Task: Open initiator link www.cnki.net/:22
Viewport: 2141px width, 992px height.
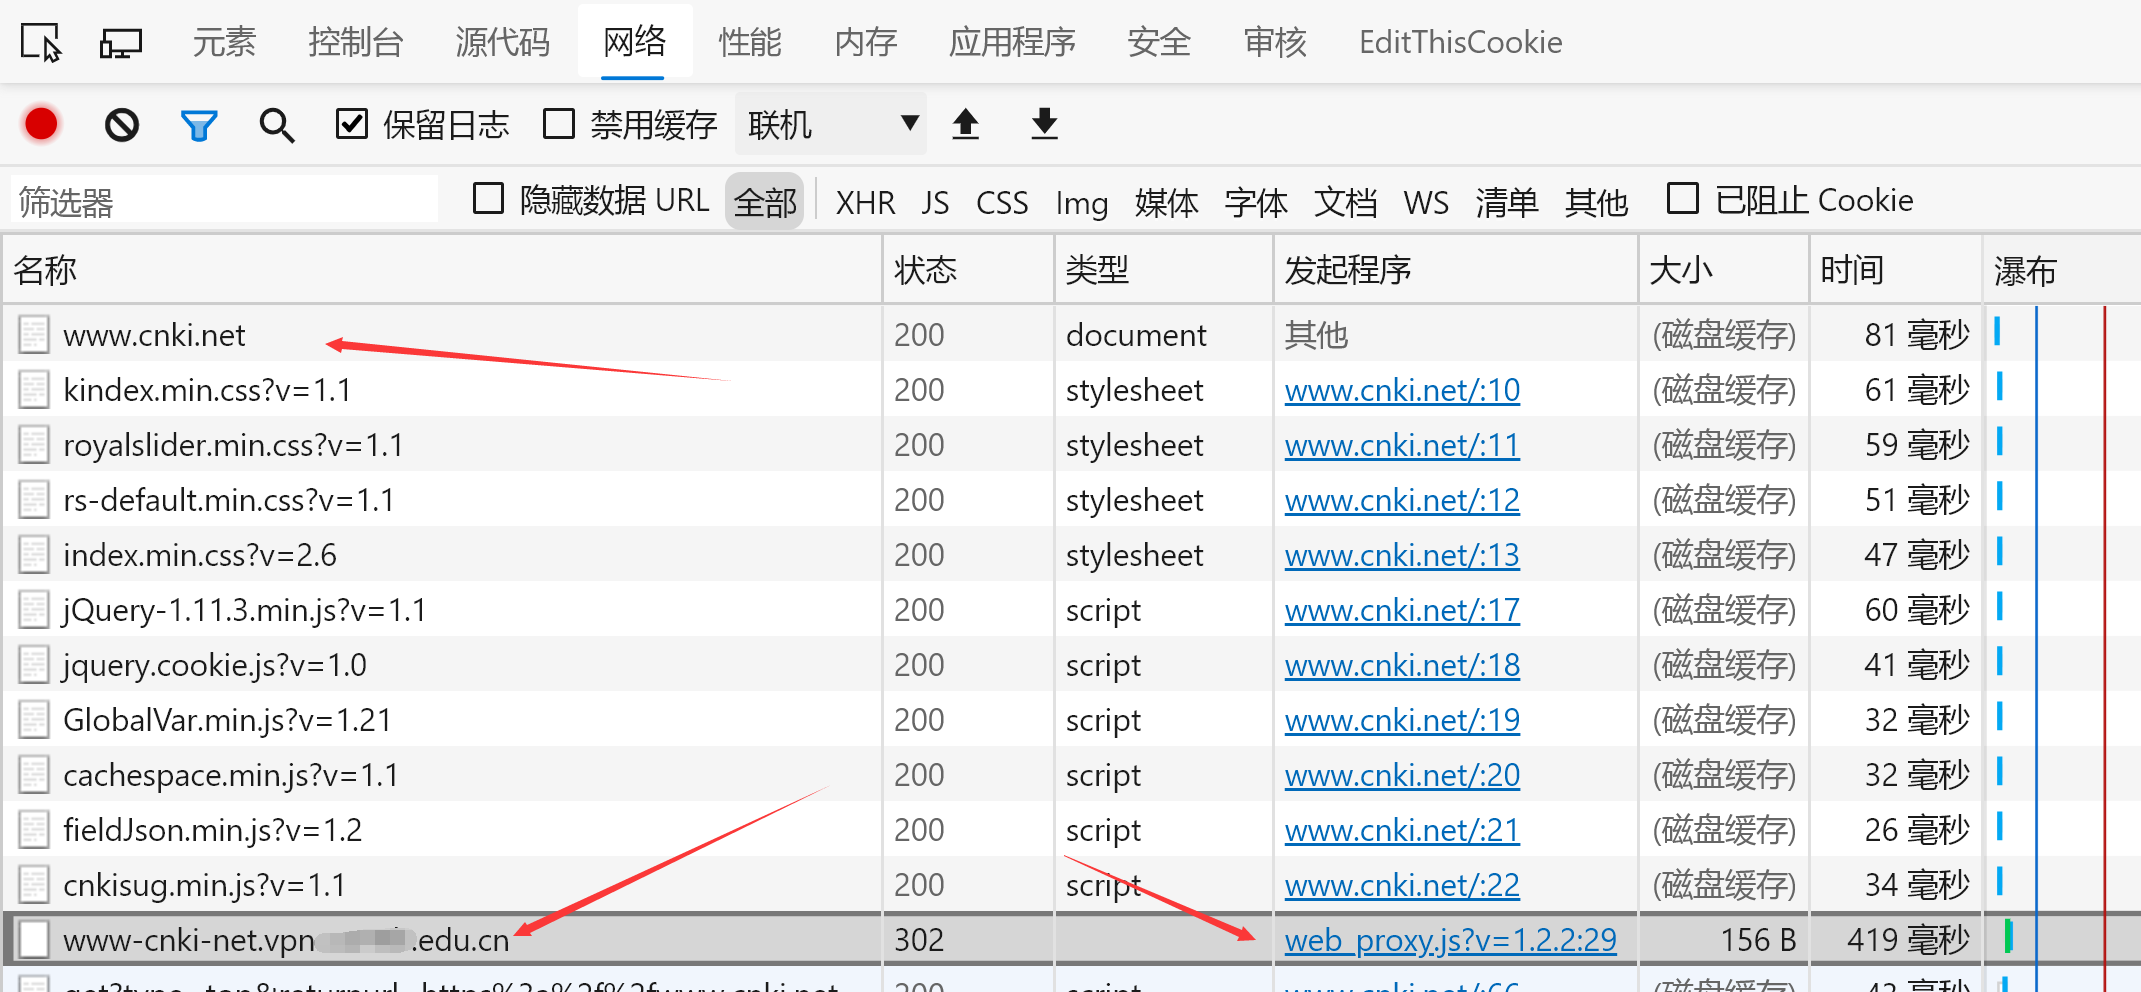Action: click(x=1402, y=885)
